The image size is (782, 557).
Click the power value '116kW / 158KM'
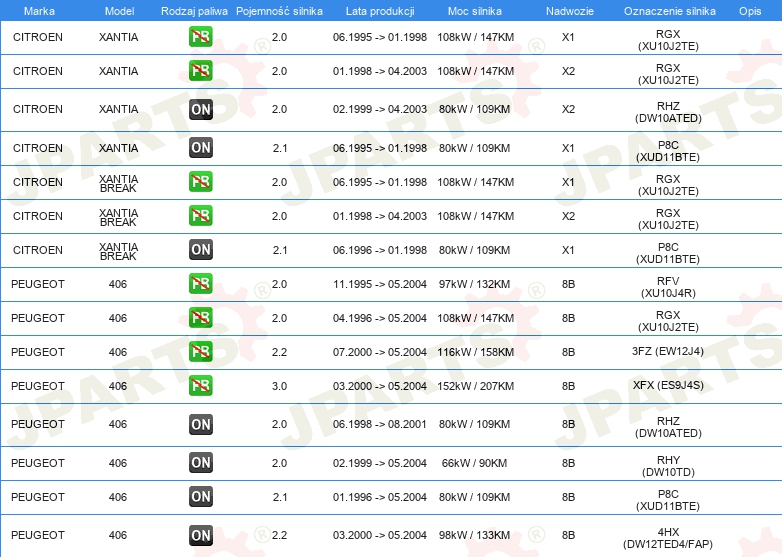(x=475, y=352)
